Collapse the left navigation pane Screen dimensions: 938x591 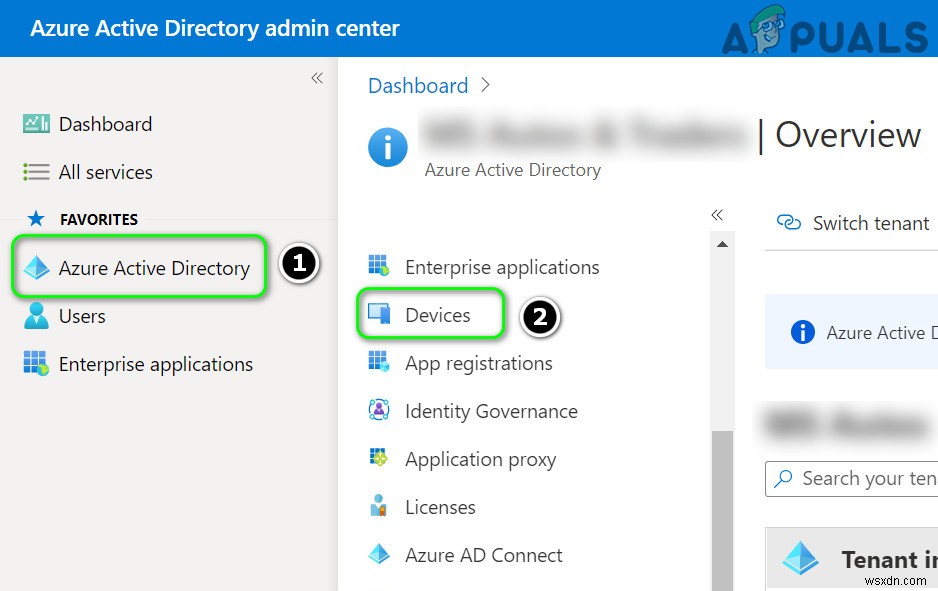(317, 78)
